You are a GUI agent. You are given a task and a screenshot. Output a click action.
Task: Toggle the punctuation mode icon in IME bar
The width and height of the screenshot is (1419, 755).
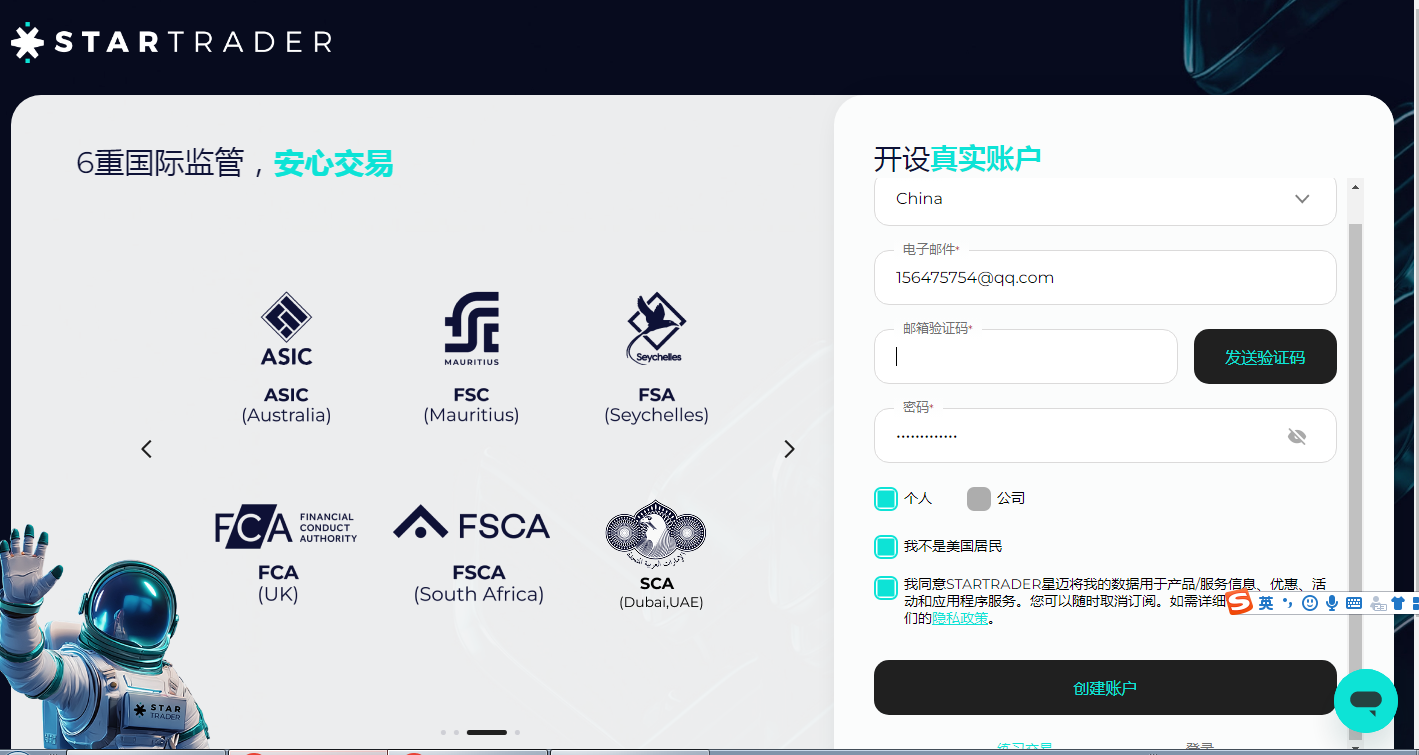click(x=1288, y=603)
